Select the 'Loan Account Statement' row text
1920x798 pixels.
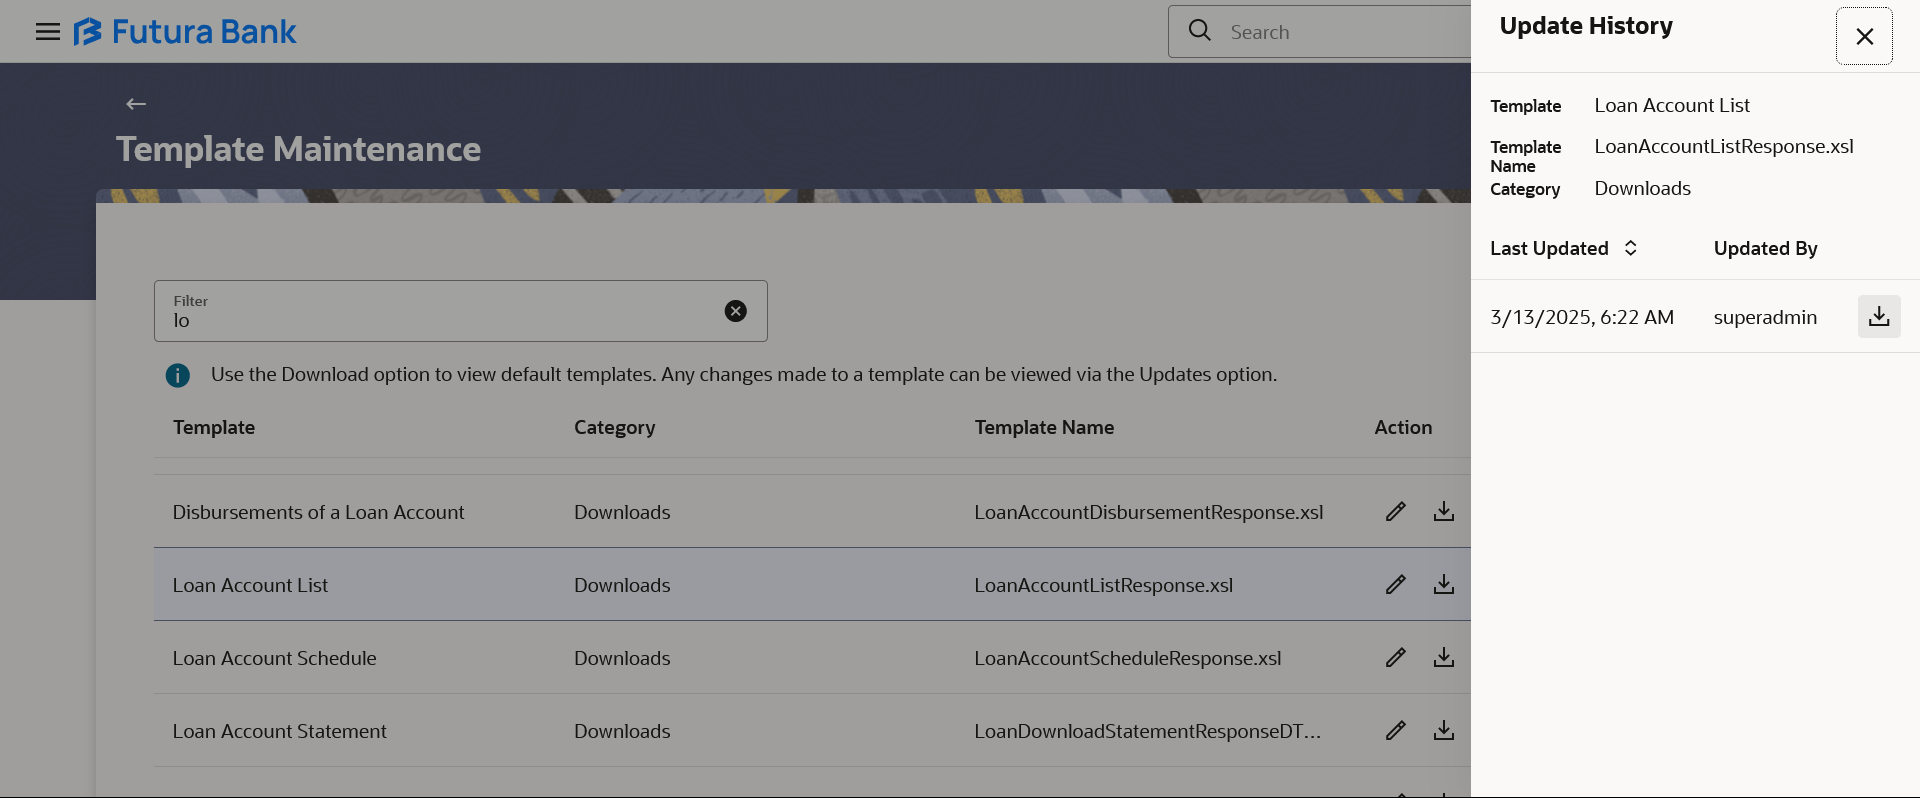pyautogui.click(x=279, y=731)
